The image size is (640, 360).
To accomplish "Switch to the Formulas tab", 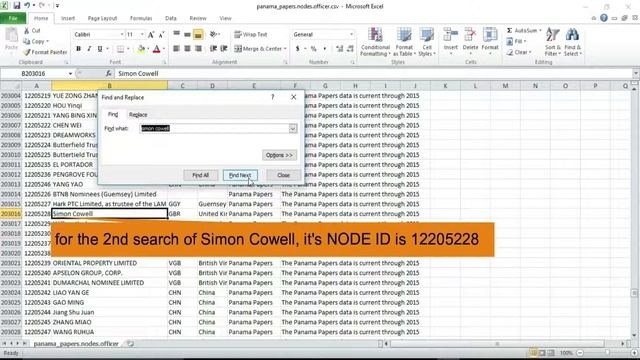I will [141, 18].
